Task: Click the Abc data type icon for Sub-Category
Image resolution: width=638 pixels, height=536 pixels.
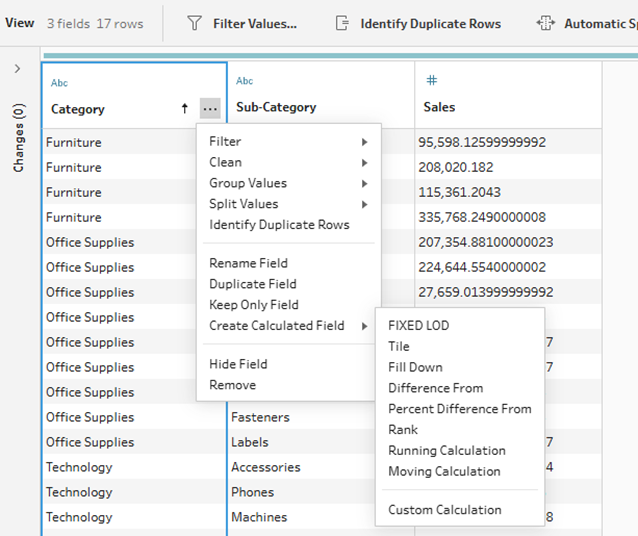Action: [x=245, y=81]
